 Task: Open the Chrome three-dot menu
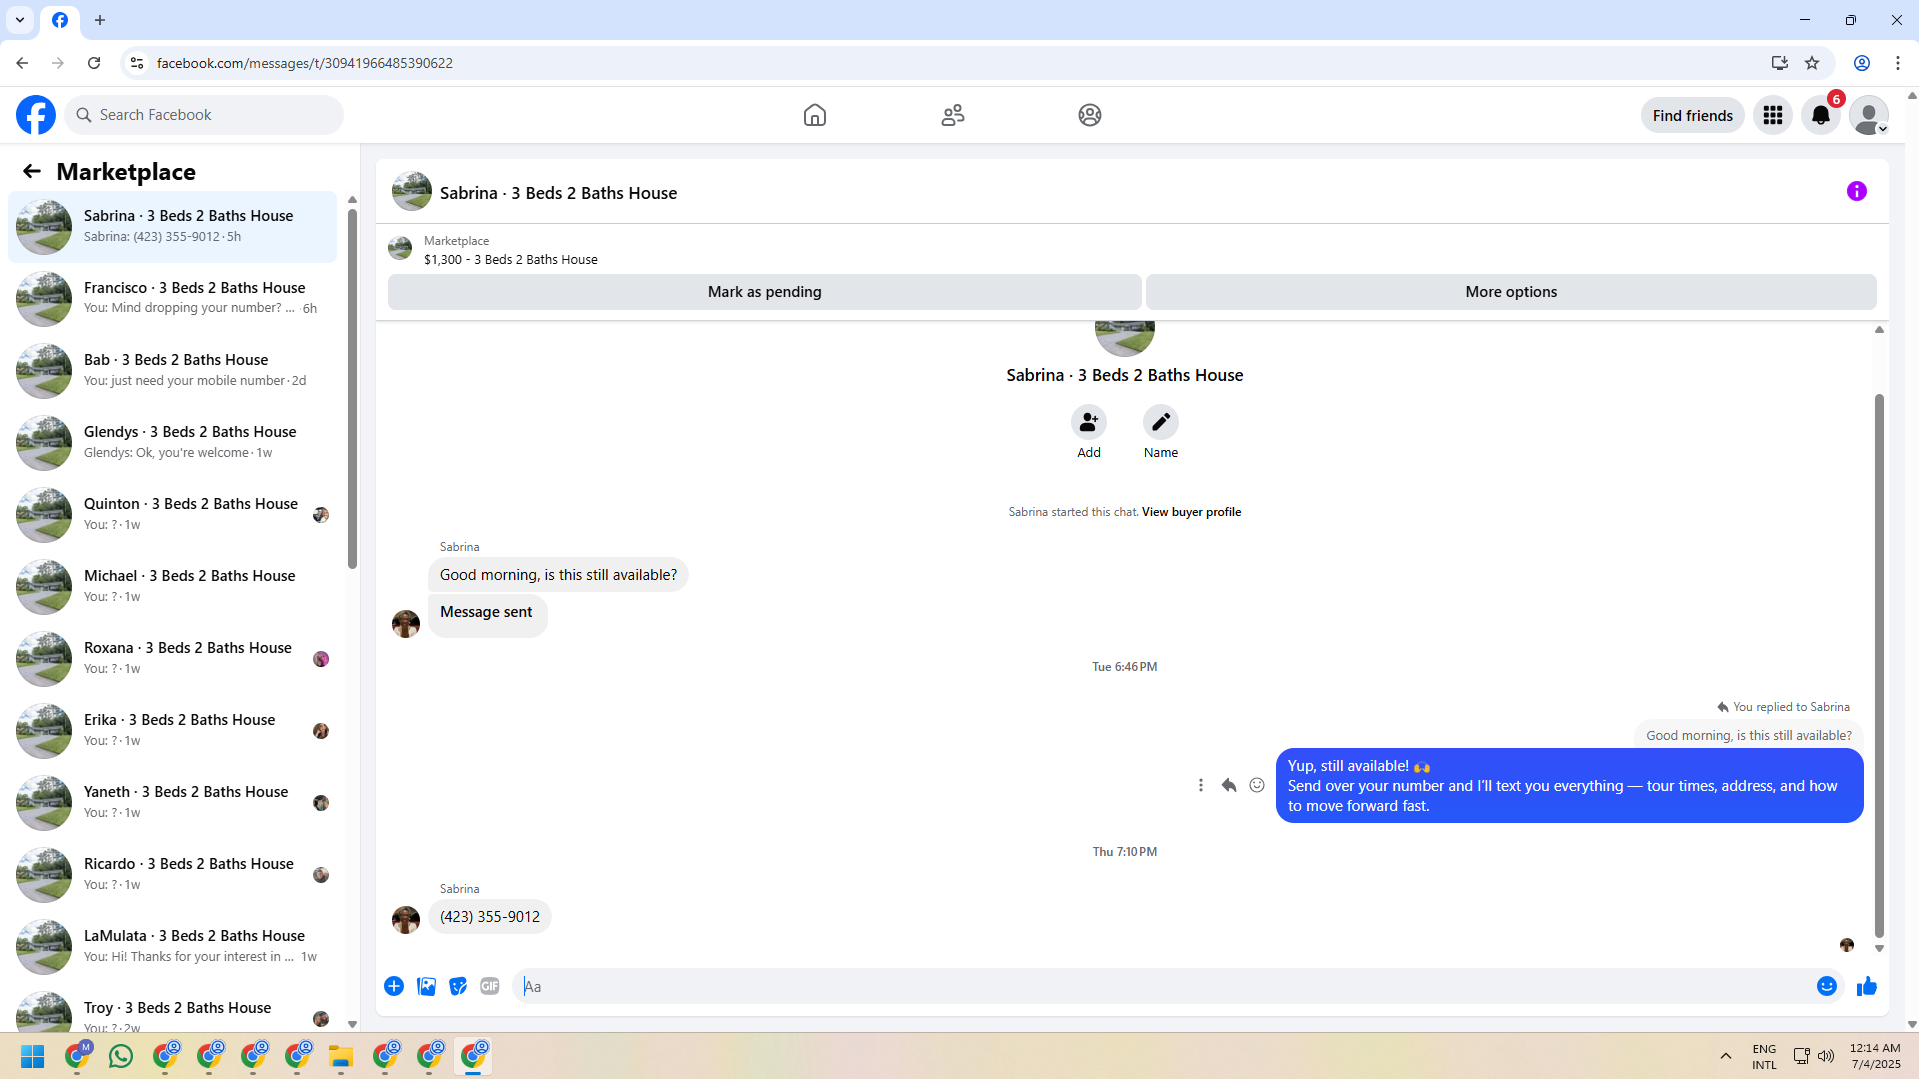1898,63
